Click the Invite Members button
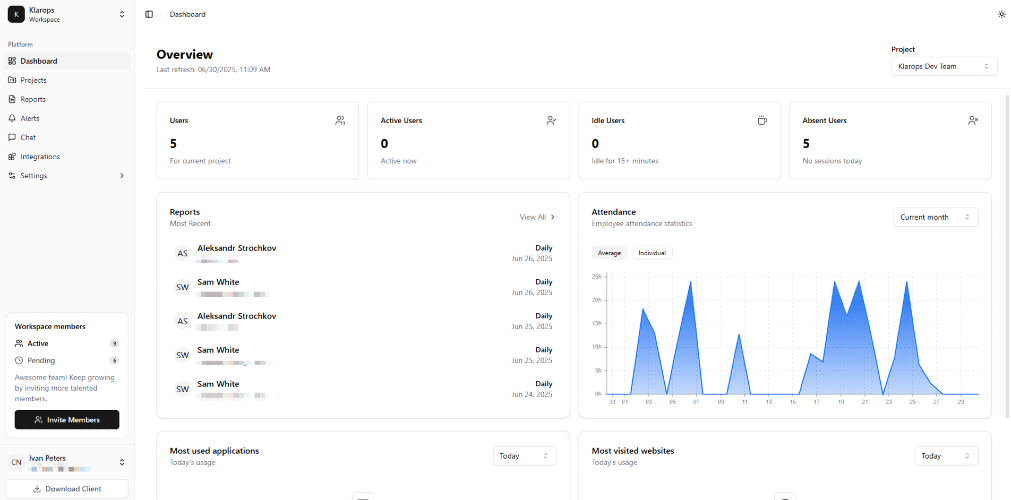Screen dimensions: 1011x500 coord(67,419)
